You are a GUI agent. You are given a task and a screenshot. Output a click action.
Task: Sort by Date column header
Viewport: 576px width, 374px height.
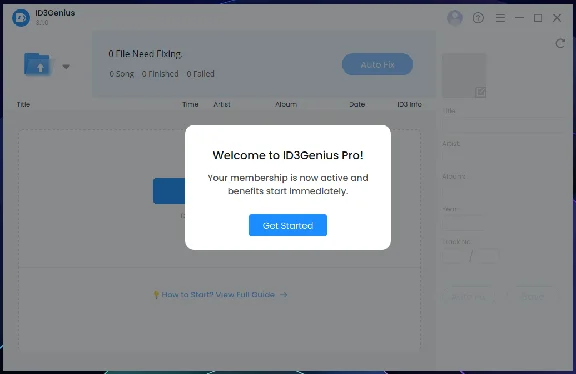pyautogui.click(x=357, y=104)
